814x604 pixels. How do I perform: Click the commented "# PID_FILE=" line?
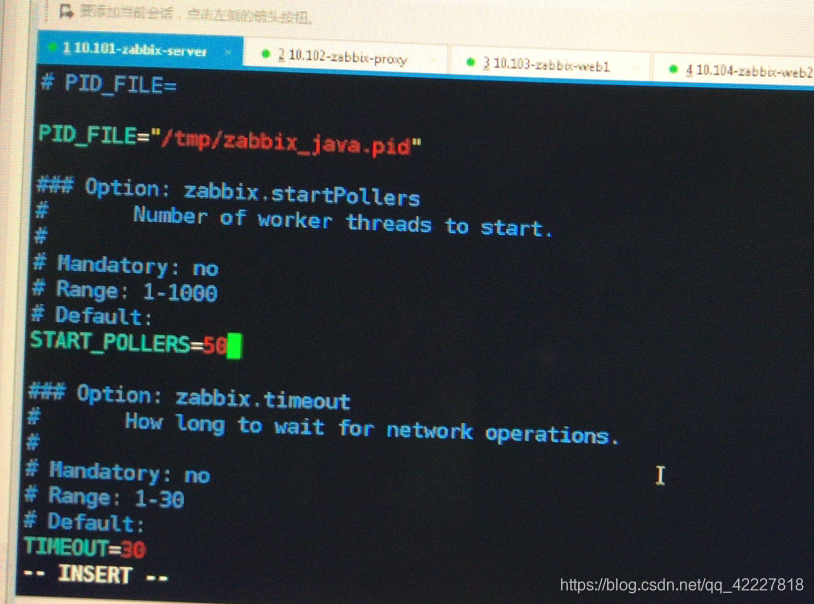click(110, 84)
